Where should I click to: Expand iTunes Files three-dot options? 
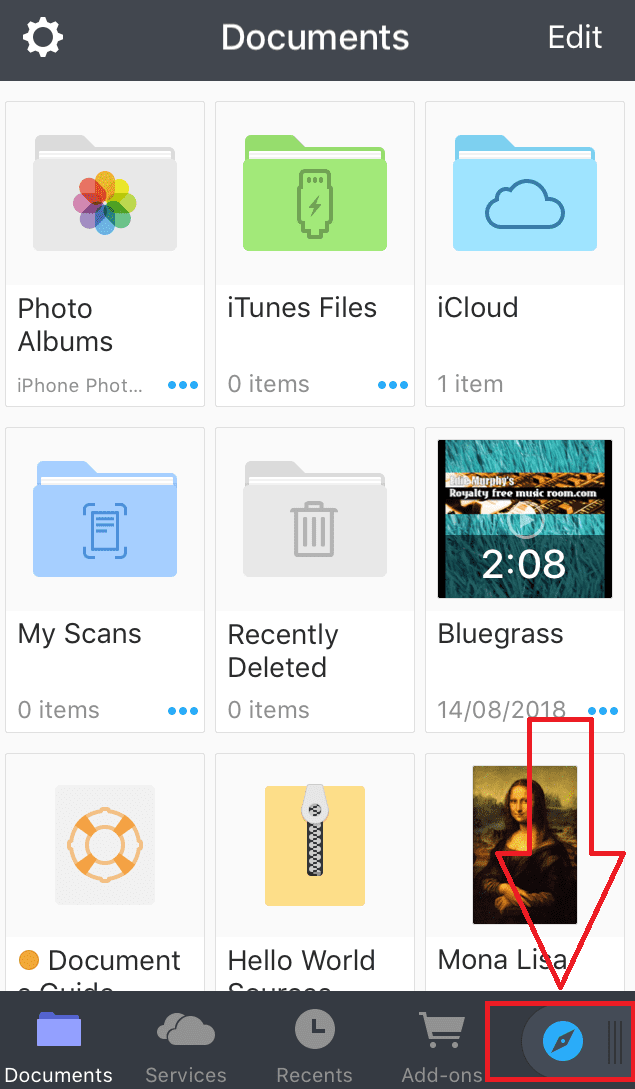(x=393, y=385)
